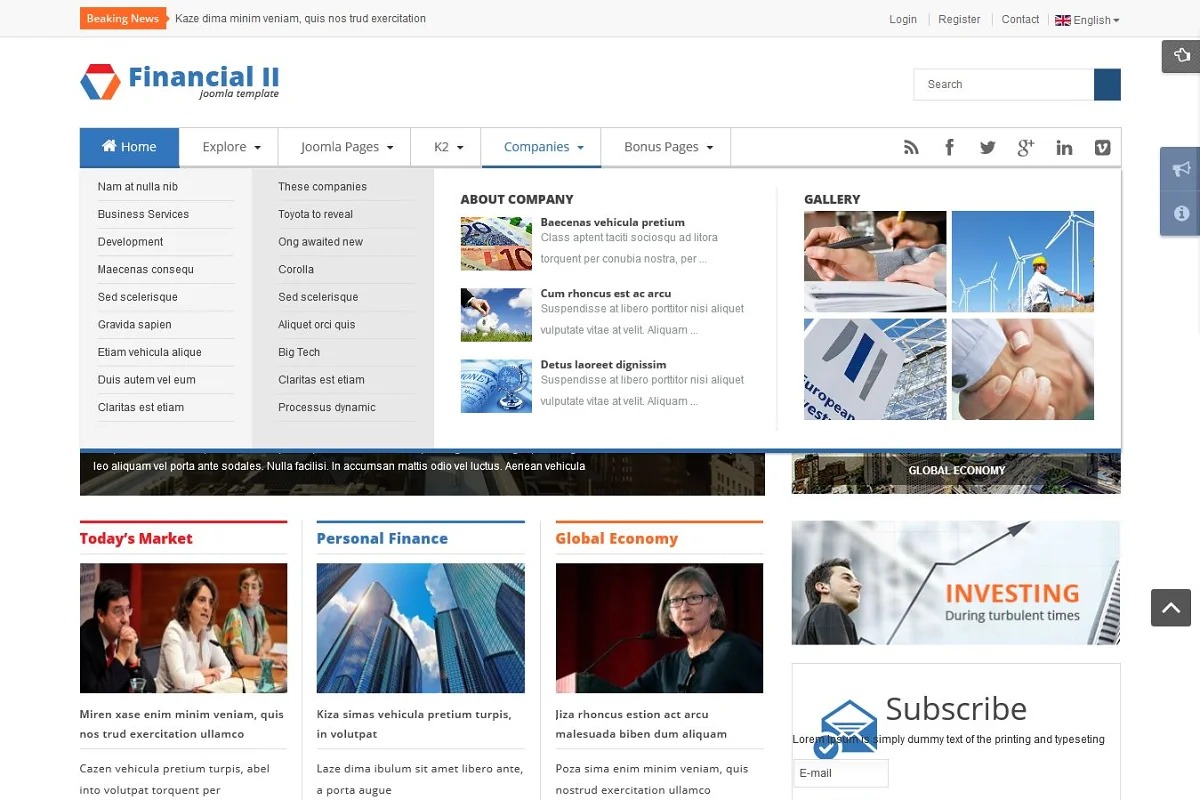Click the Twitter bird icon
This screenshot has height=800, width=1200.
click(987, 148)
